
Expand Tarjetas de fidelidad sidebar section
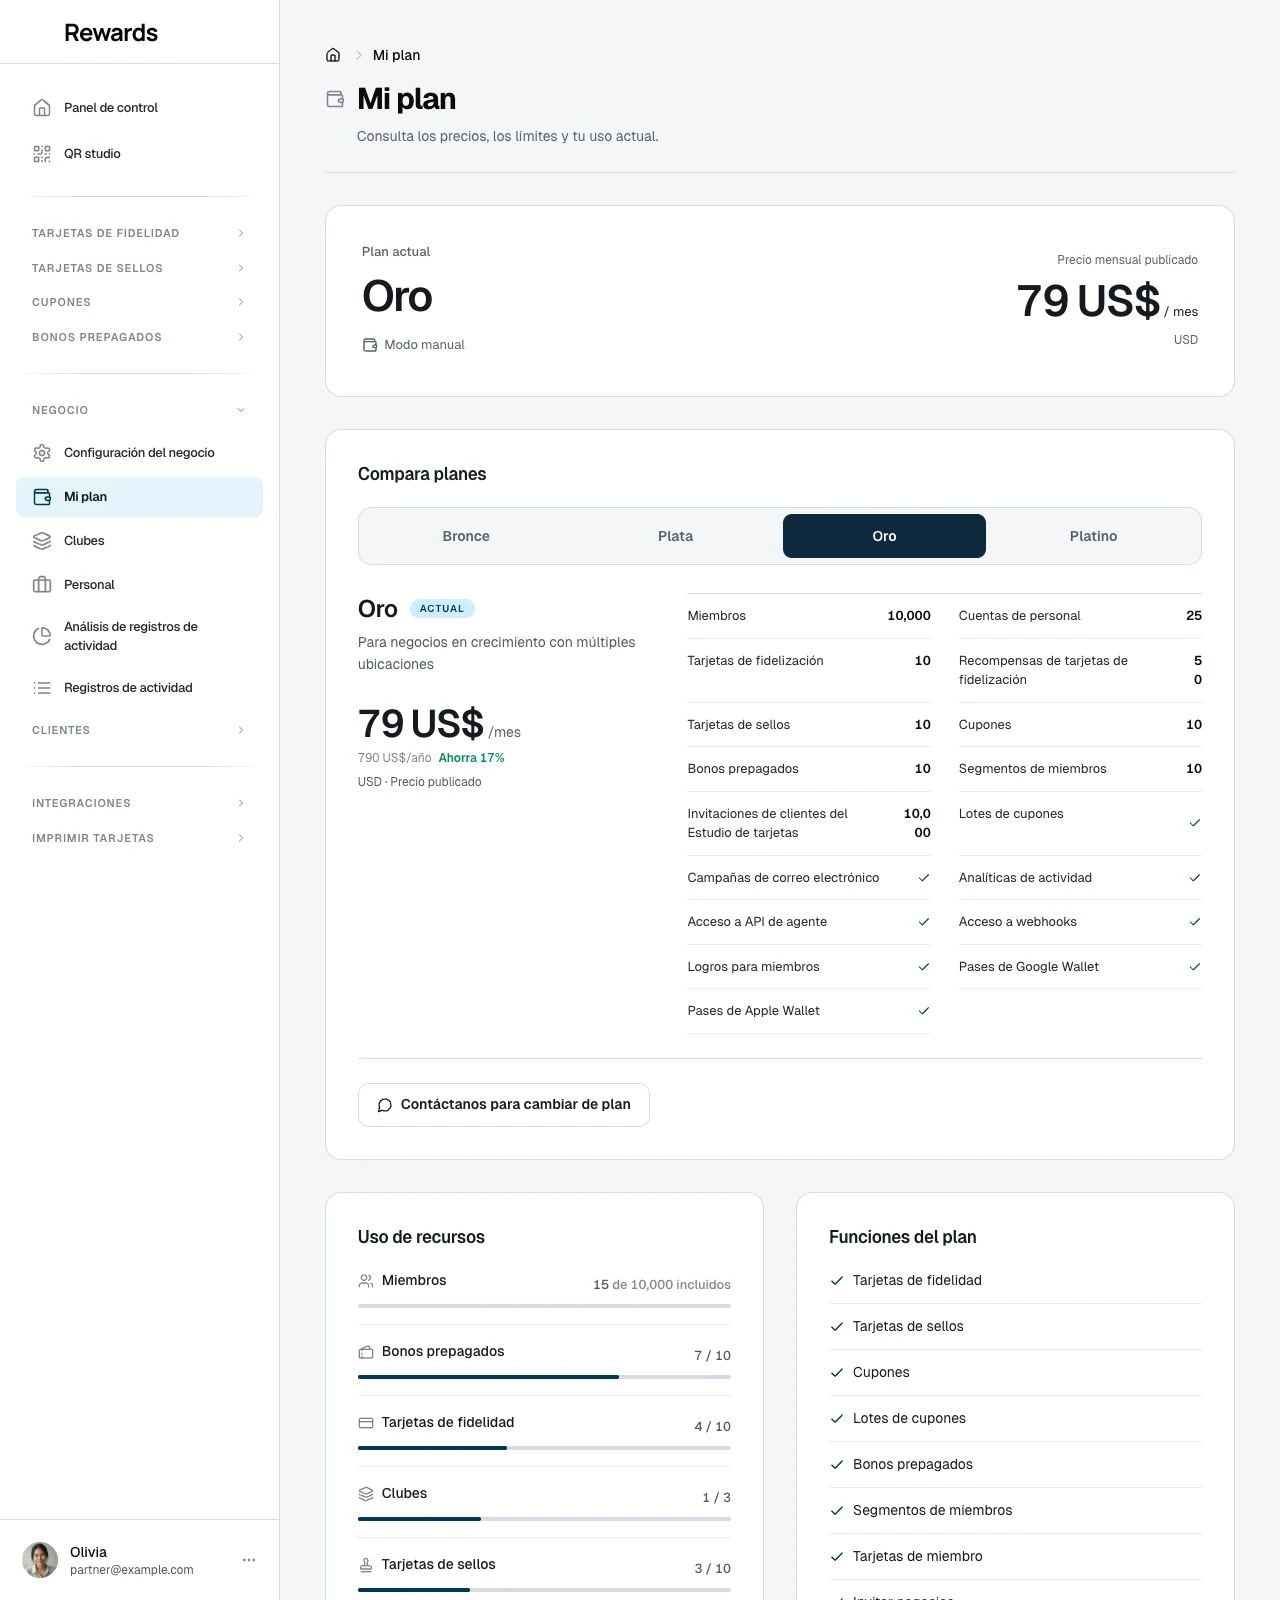[139, 233]
